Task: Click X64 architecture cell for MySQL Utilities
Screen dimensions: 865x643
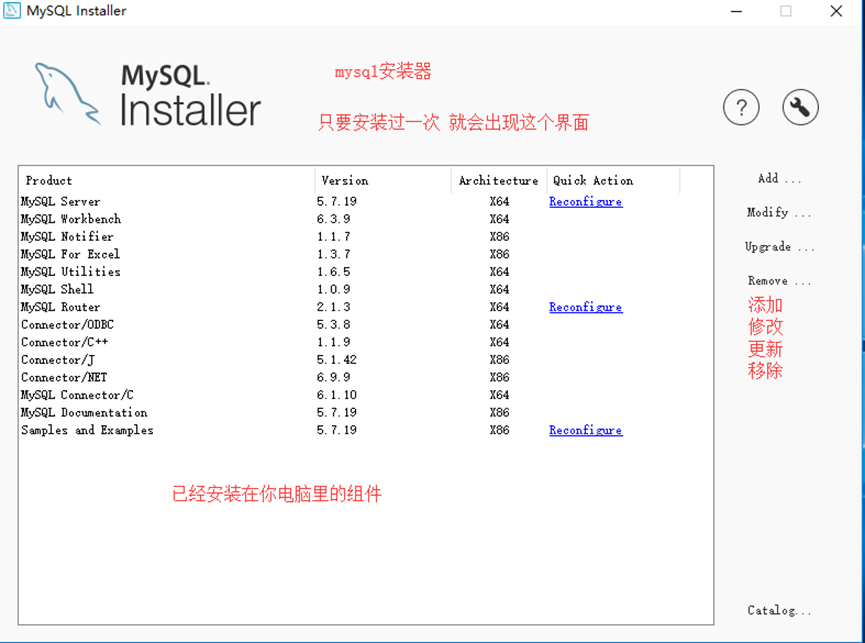Action: (499, 272)
